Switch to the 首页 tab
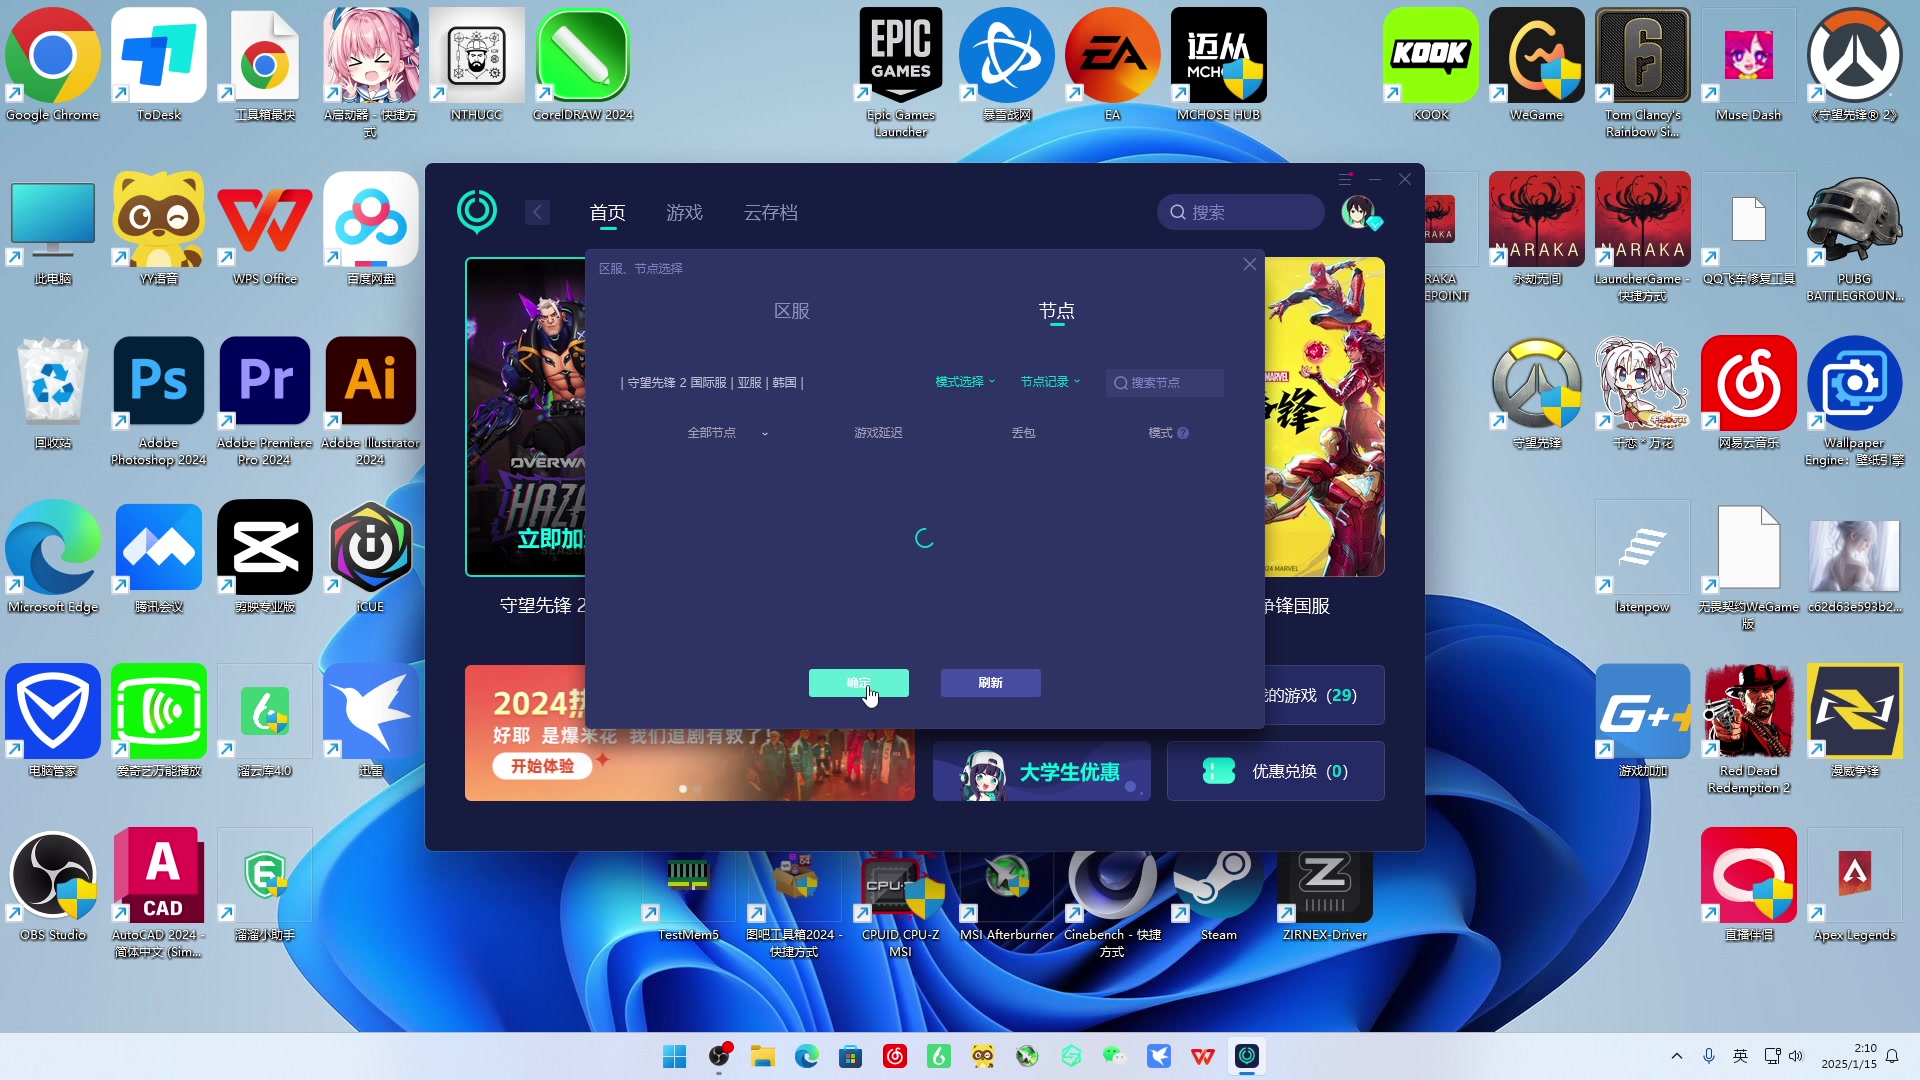Screen dimensions: 1920x1080 coord(607,212)
